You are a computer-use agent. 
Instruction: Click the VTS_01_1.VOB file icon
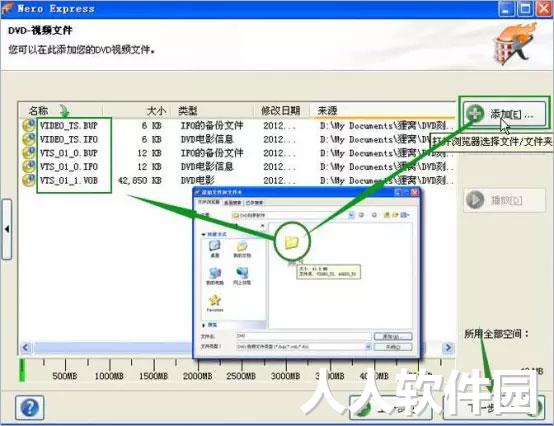point(29,180)
